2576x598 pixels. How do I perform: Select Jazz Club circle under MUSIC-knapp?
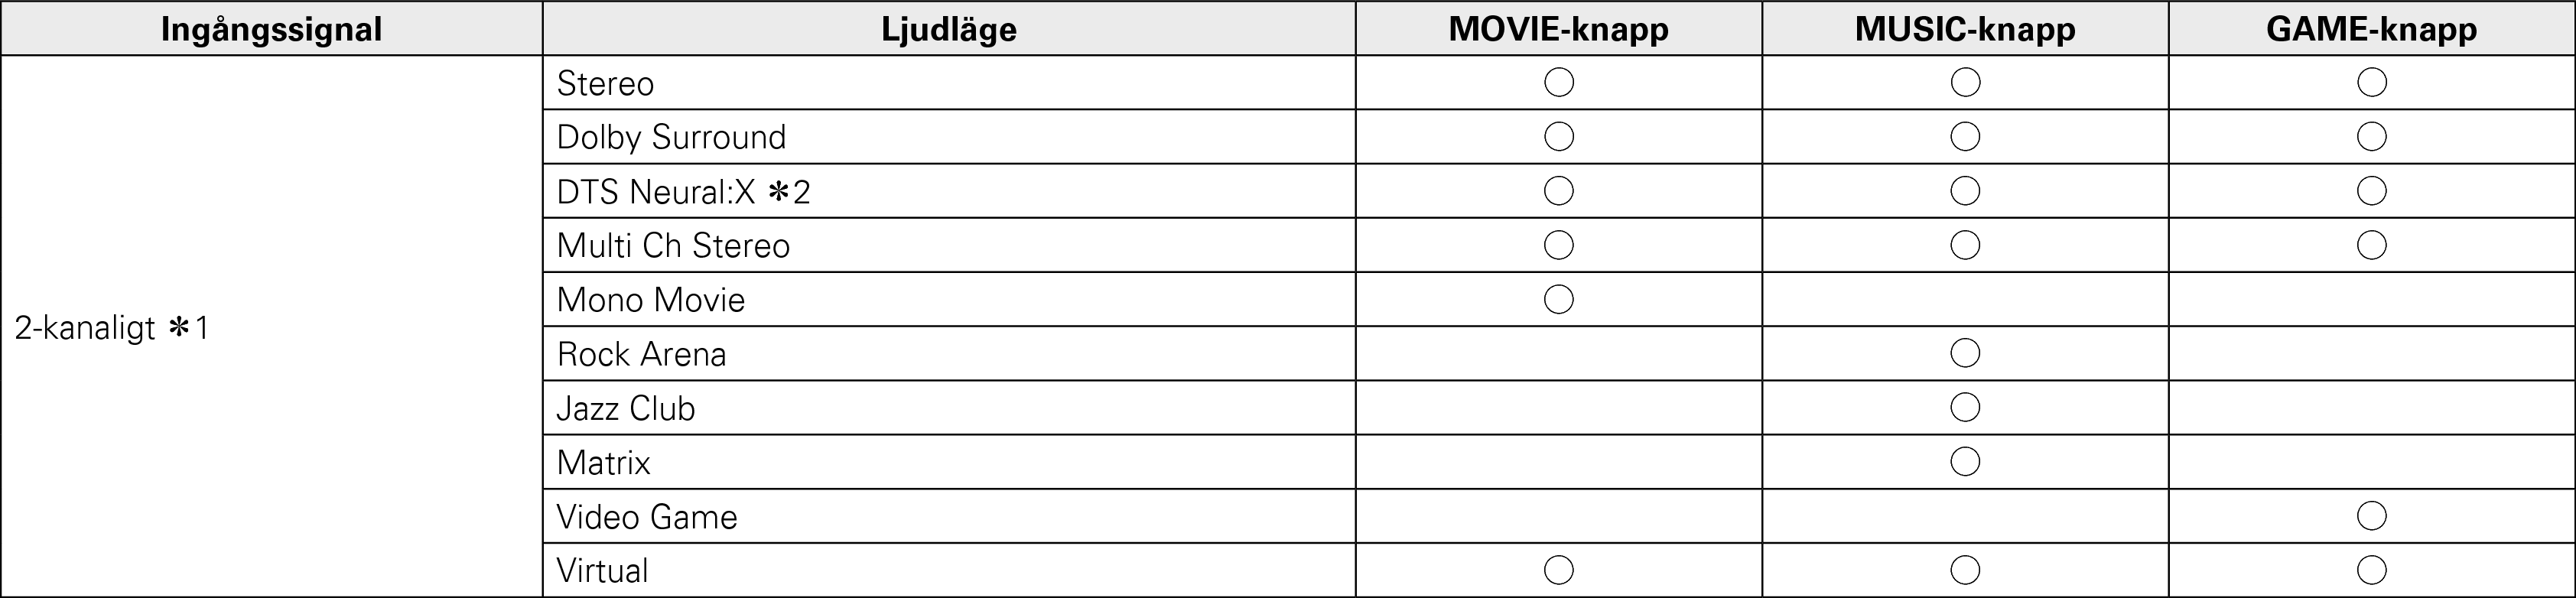1965,407
